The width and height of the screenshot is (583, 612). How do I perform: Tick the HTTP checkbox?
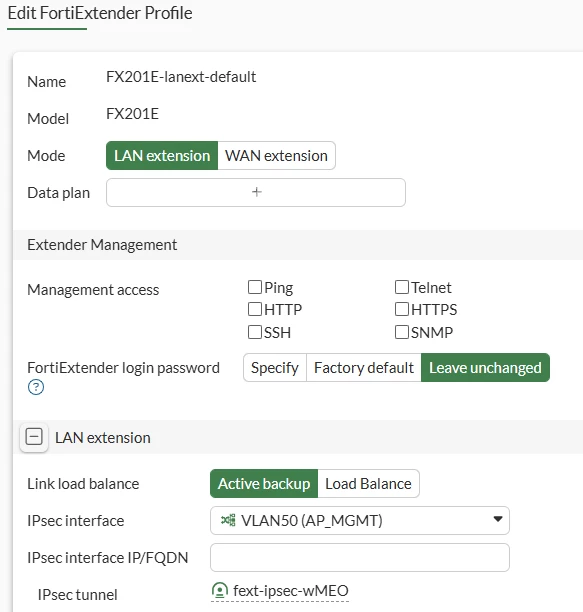(255, 309)
